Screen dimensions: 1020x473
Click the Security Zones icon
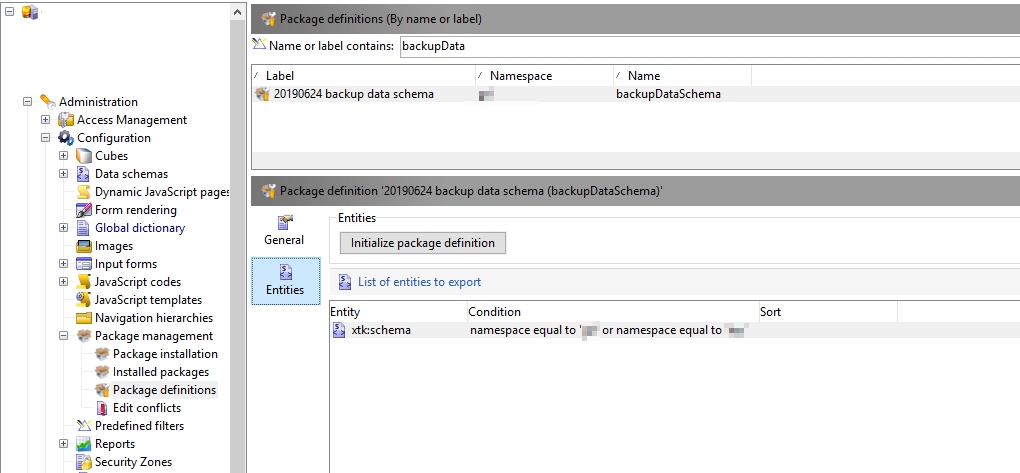click(84, 462)
